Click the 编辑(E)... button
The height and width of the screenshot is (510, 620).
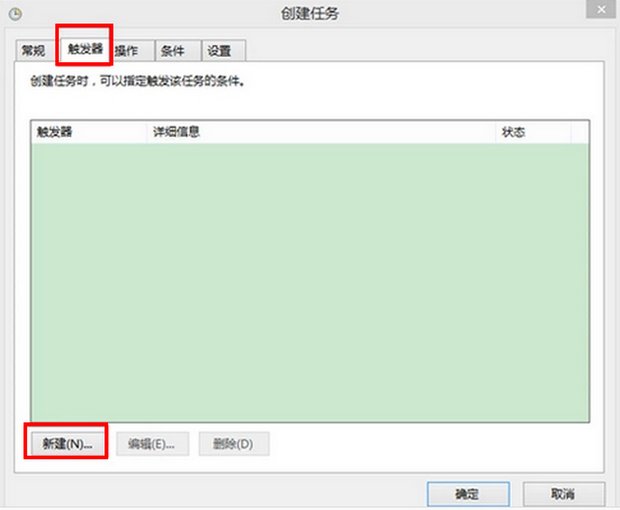152,444
